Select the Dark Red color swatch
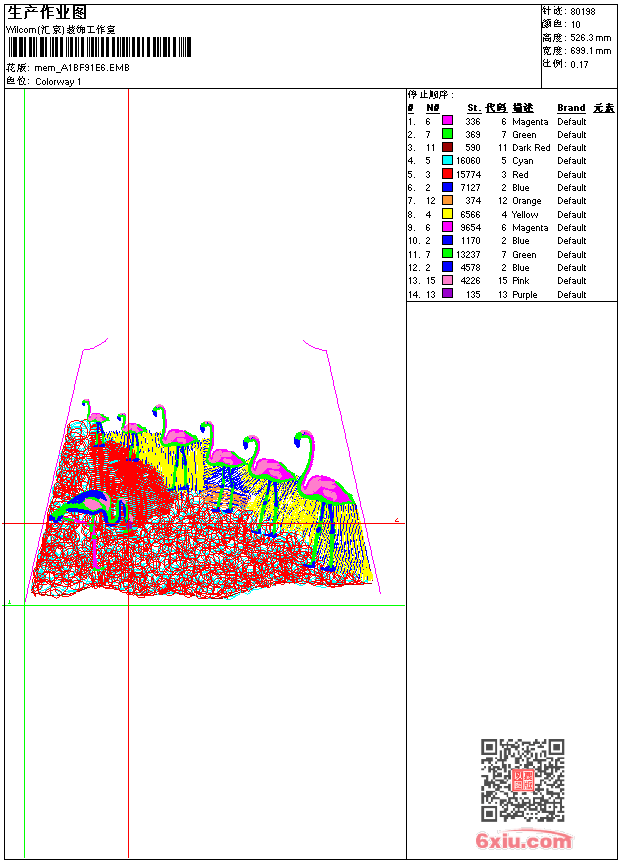 pos(448,147)
